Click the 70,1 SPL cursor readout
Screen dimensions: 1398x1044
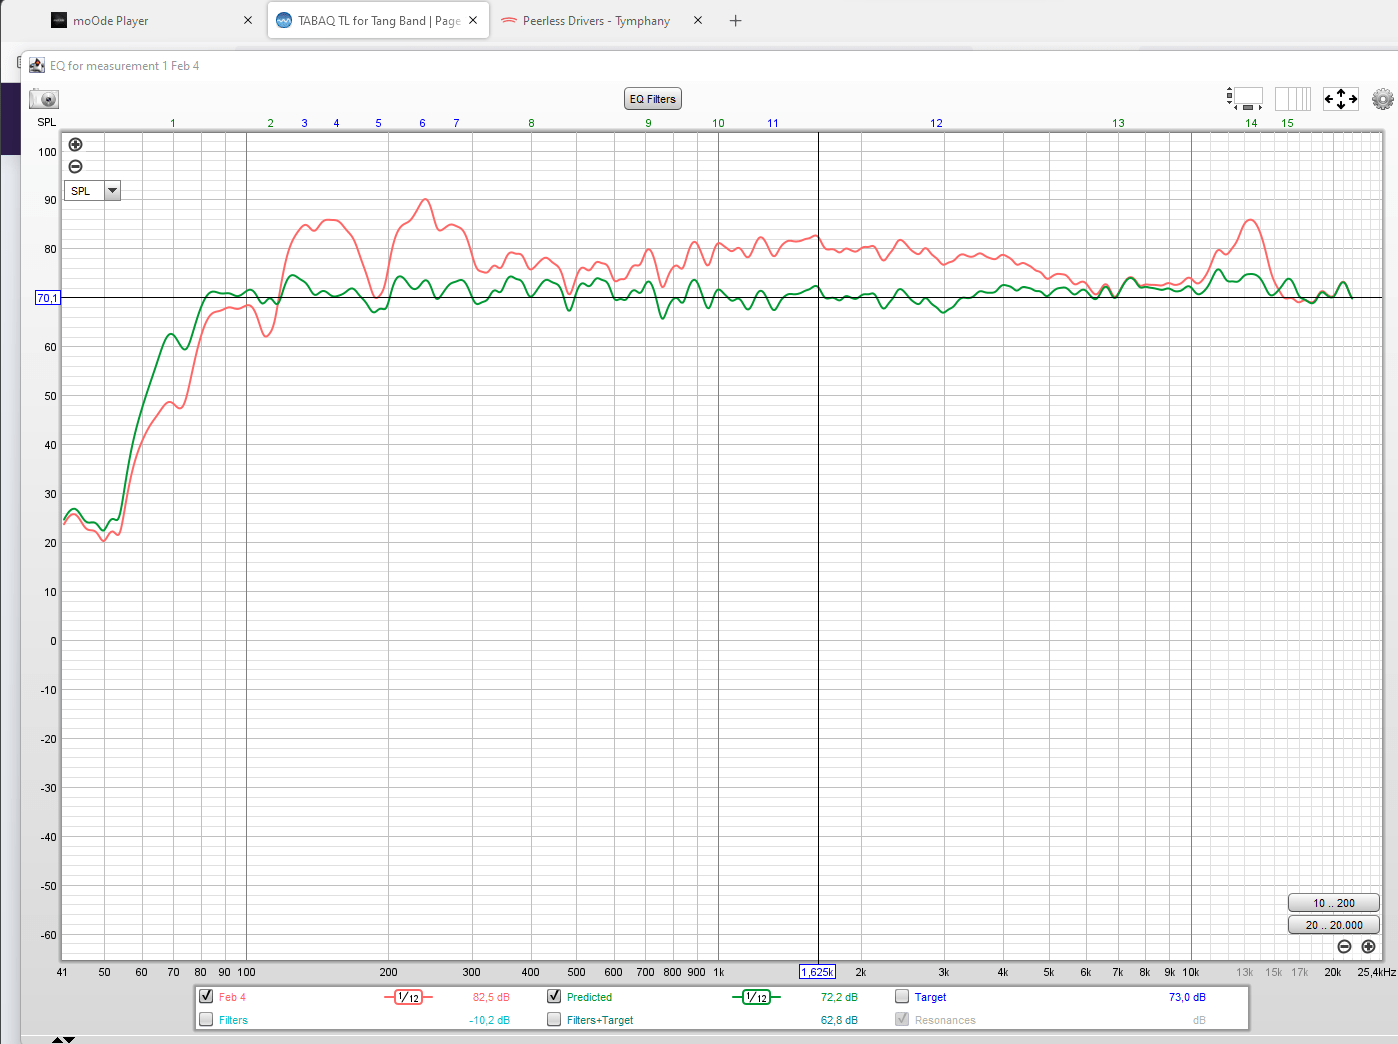coord(47,298)
